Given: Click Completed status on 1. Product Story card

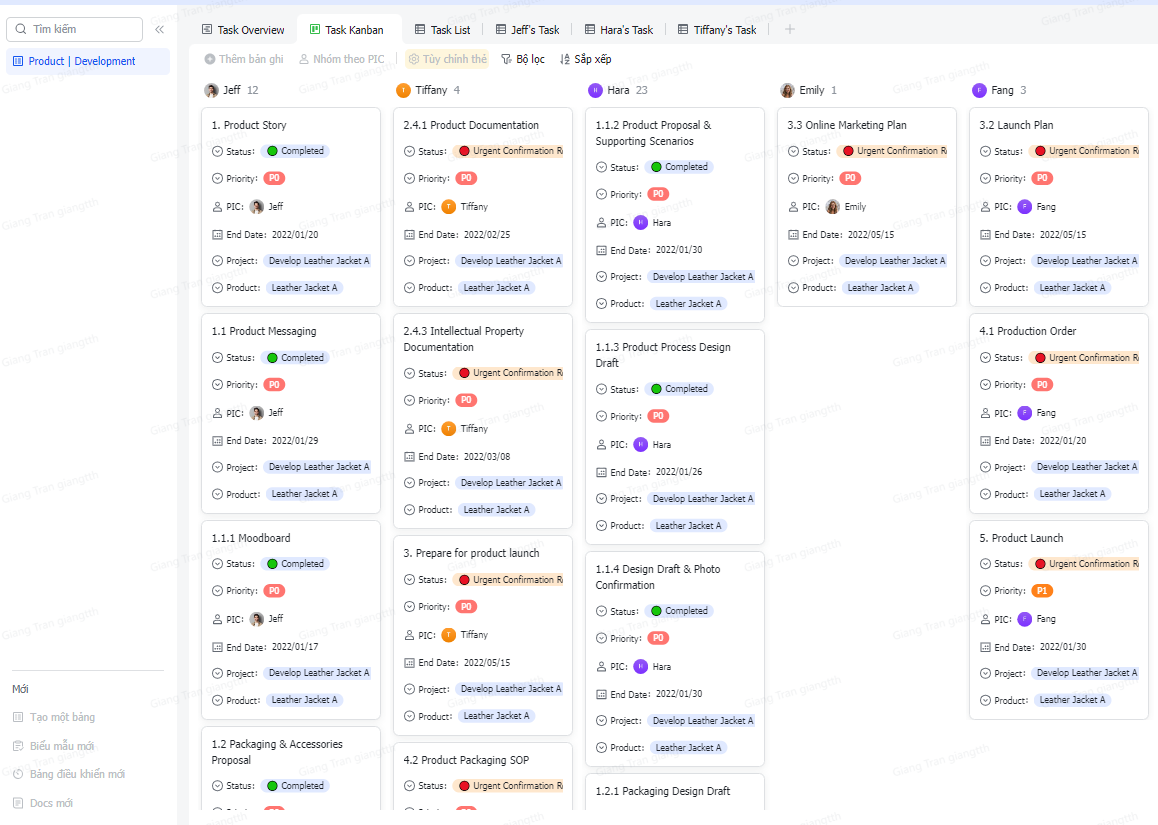Looking at the screenshot, I should coord(295,151).
